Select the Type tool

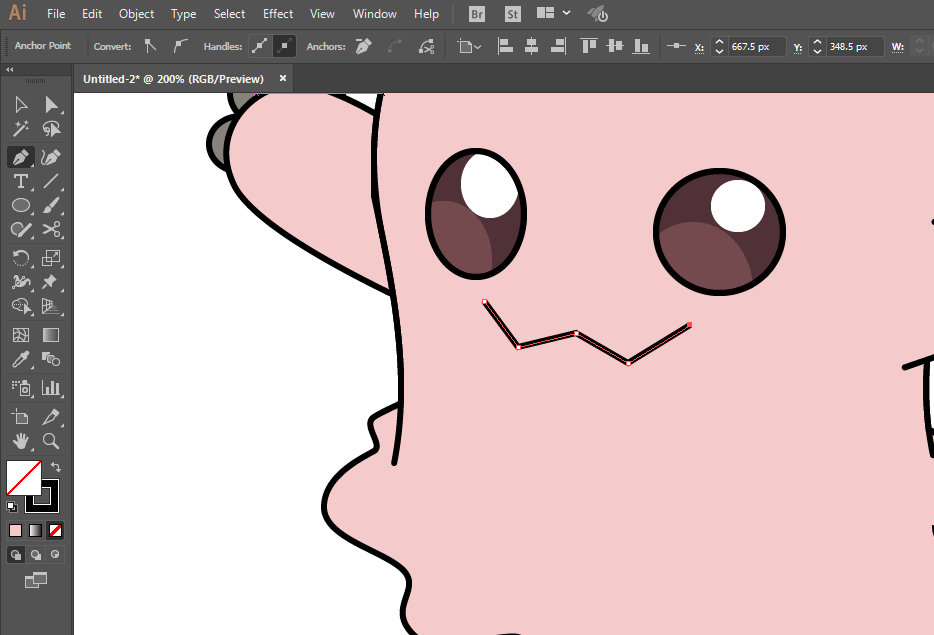(21, 181)
